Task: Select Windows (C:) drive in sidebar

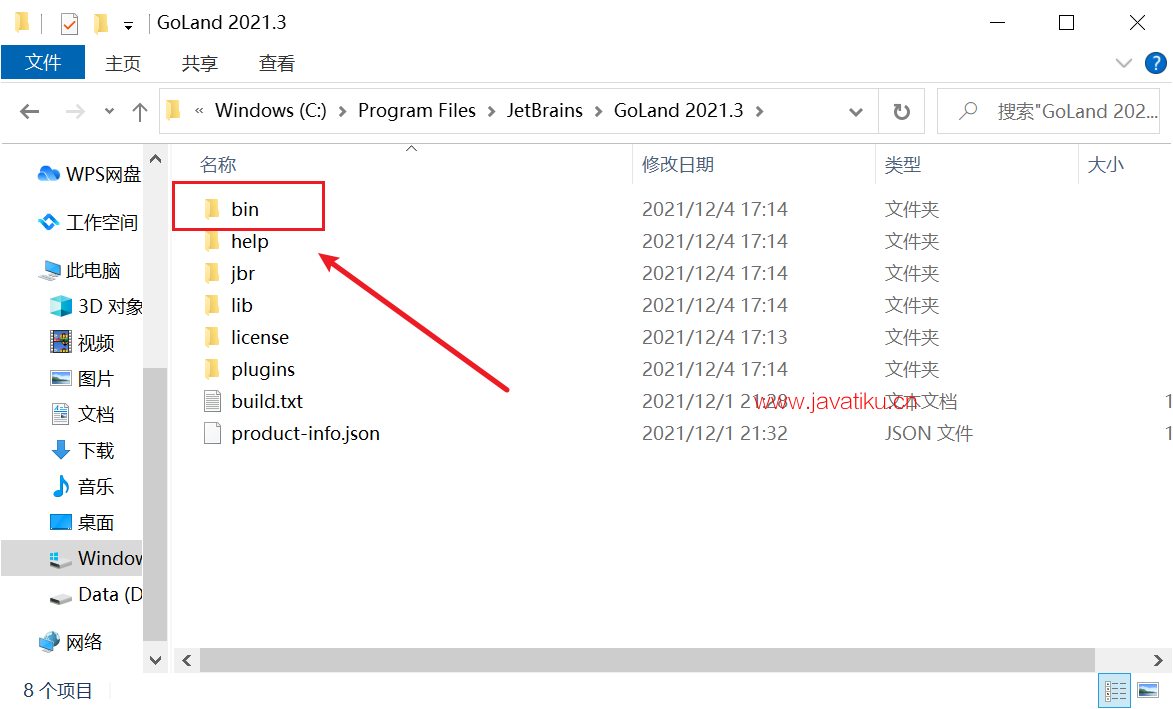Action: pos(72,558)
